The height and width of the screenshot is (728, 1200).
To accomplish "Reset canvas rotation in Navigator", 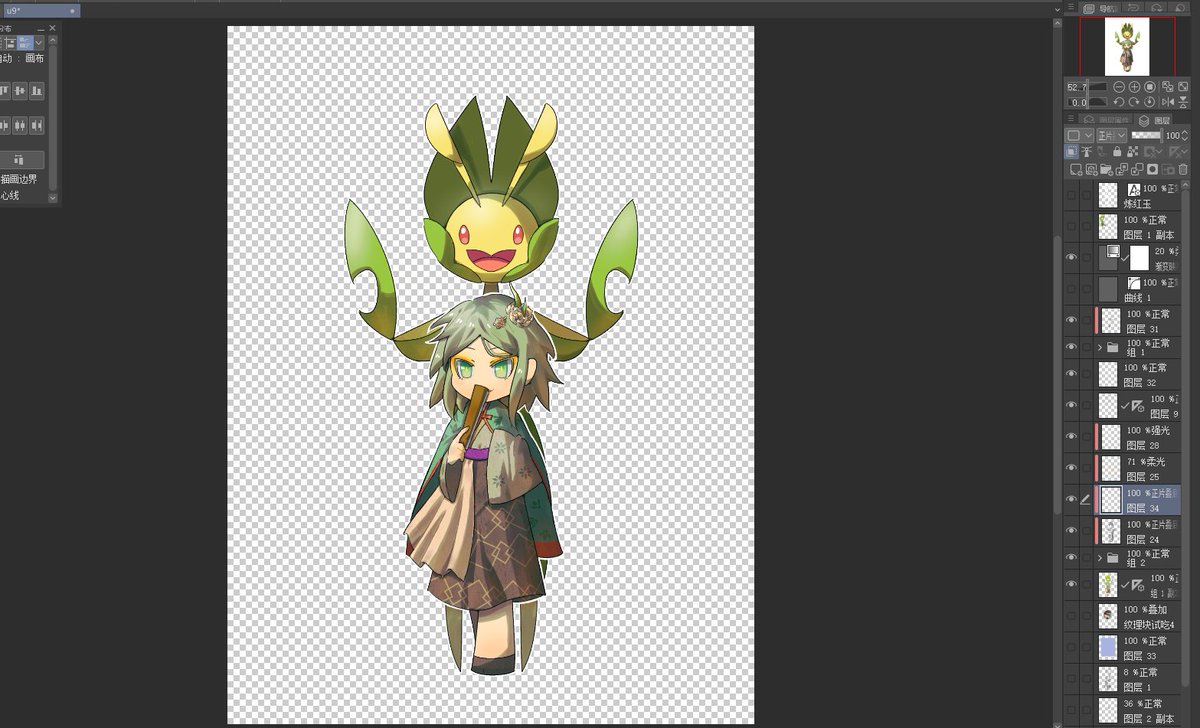I will pyautogui.click(x=1150, y=102).
